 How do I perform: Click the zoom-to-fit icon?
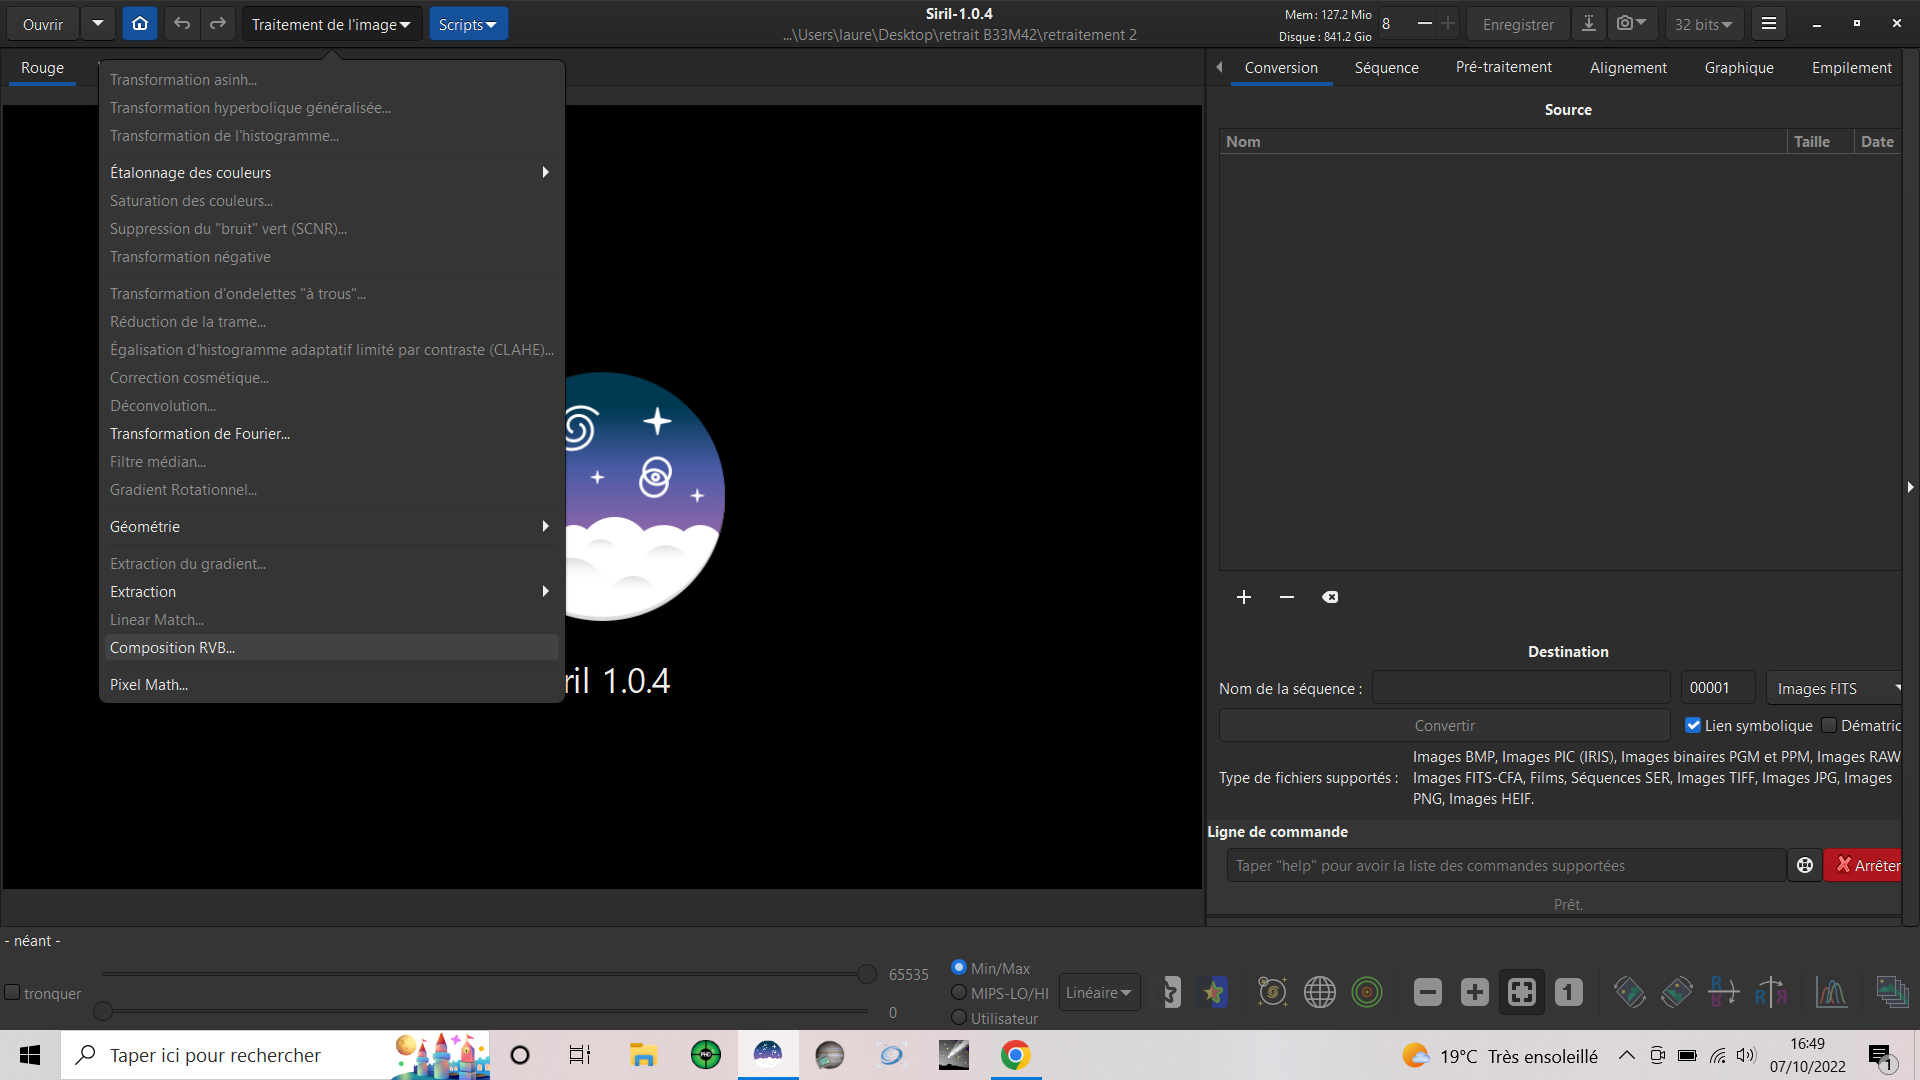[x=1521, y=992]
